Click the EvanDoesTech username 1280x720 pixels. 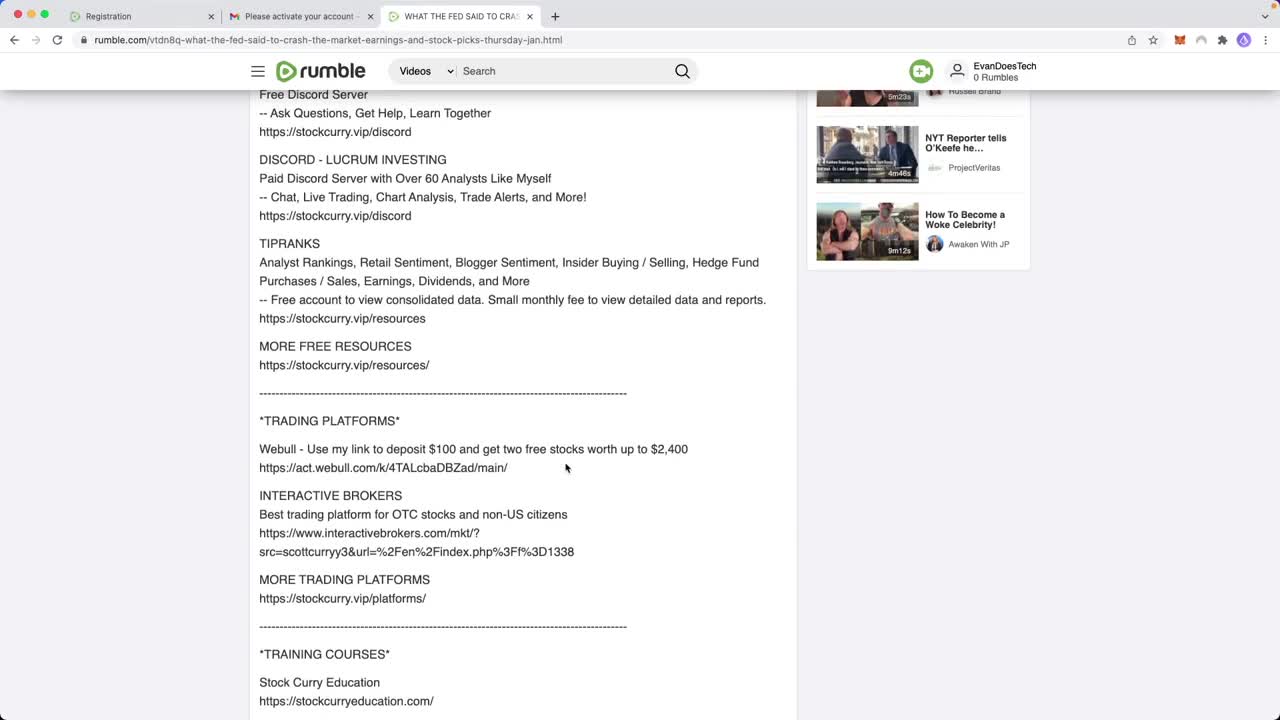click(1005, 66)
